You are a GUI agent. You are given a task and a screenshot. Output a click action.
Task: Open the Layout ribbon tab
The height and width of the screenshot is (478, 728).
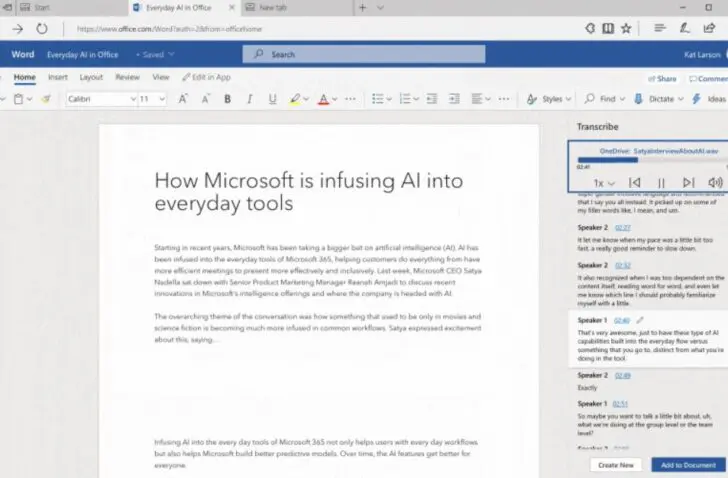point(91,78)
